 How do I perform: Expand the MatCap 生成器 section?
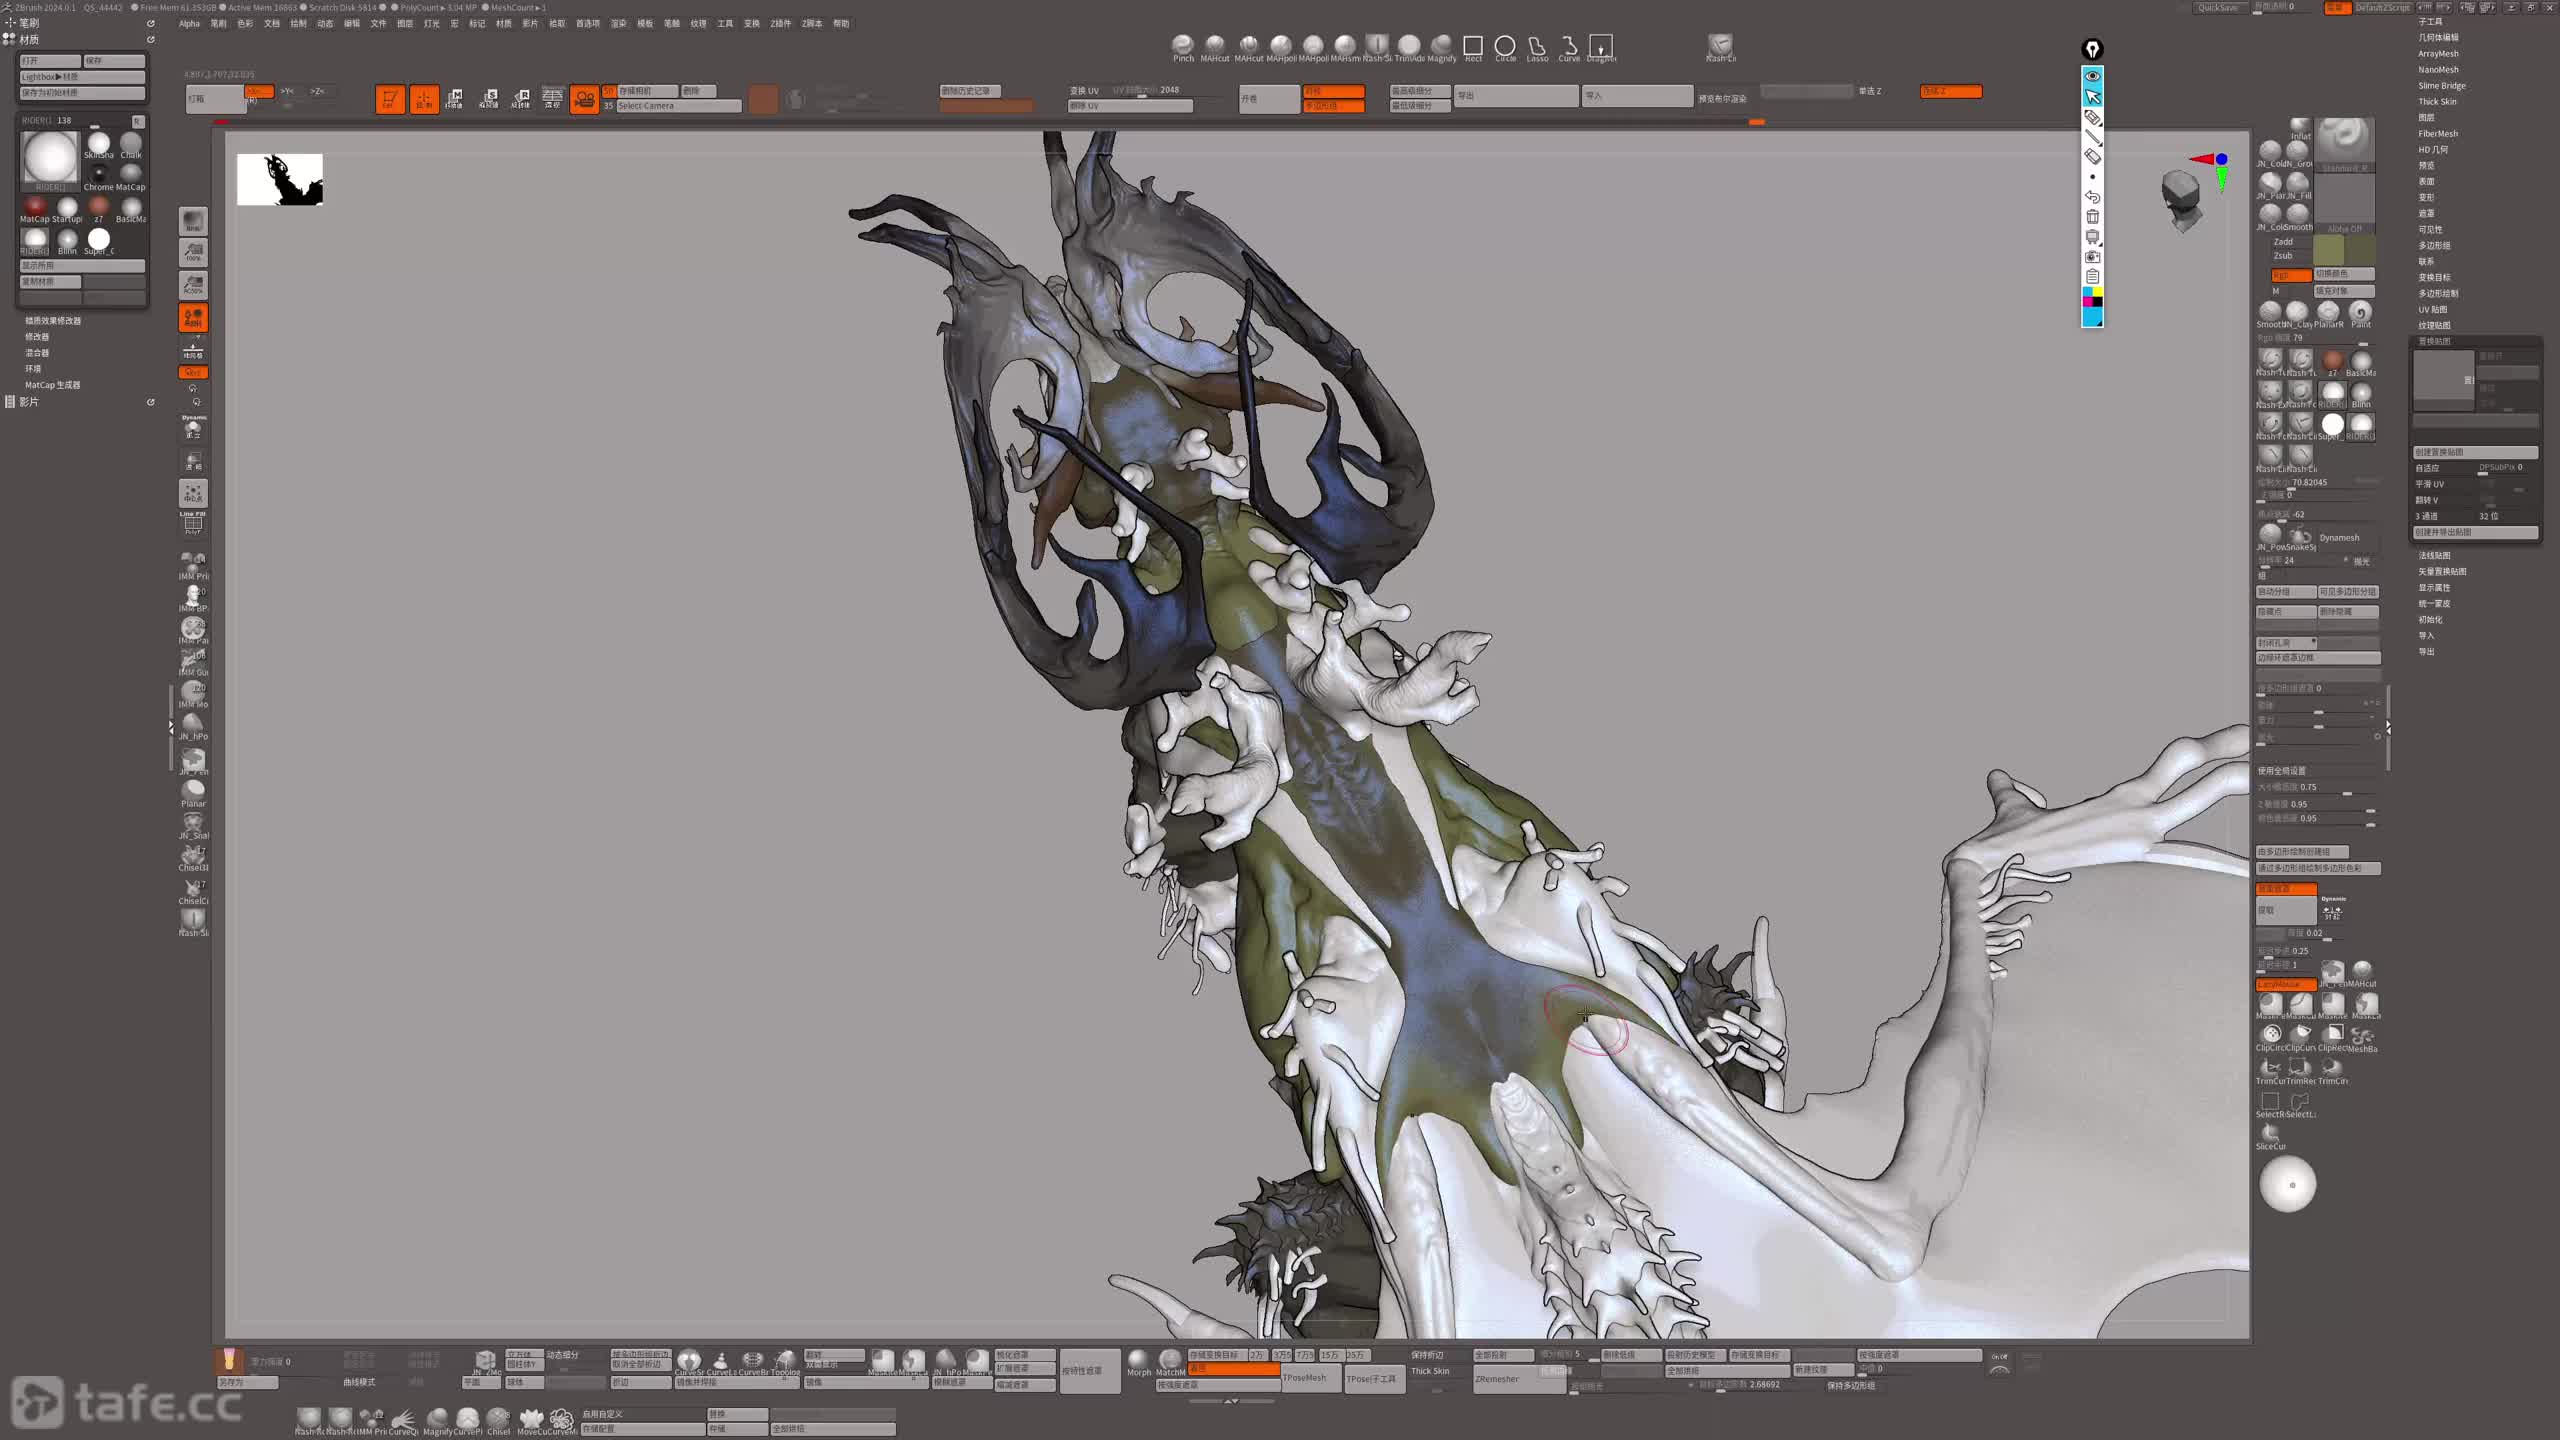(x=52, y=385)
